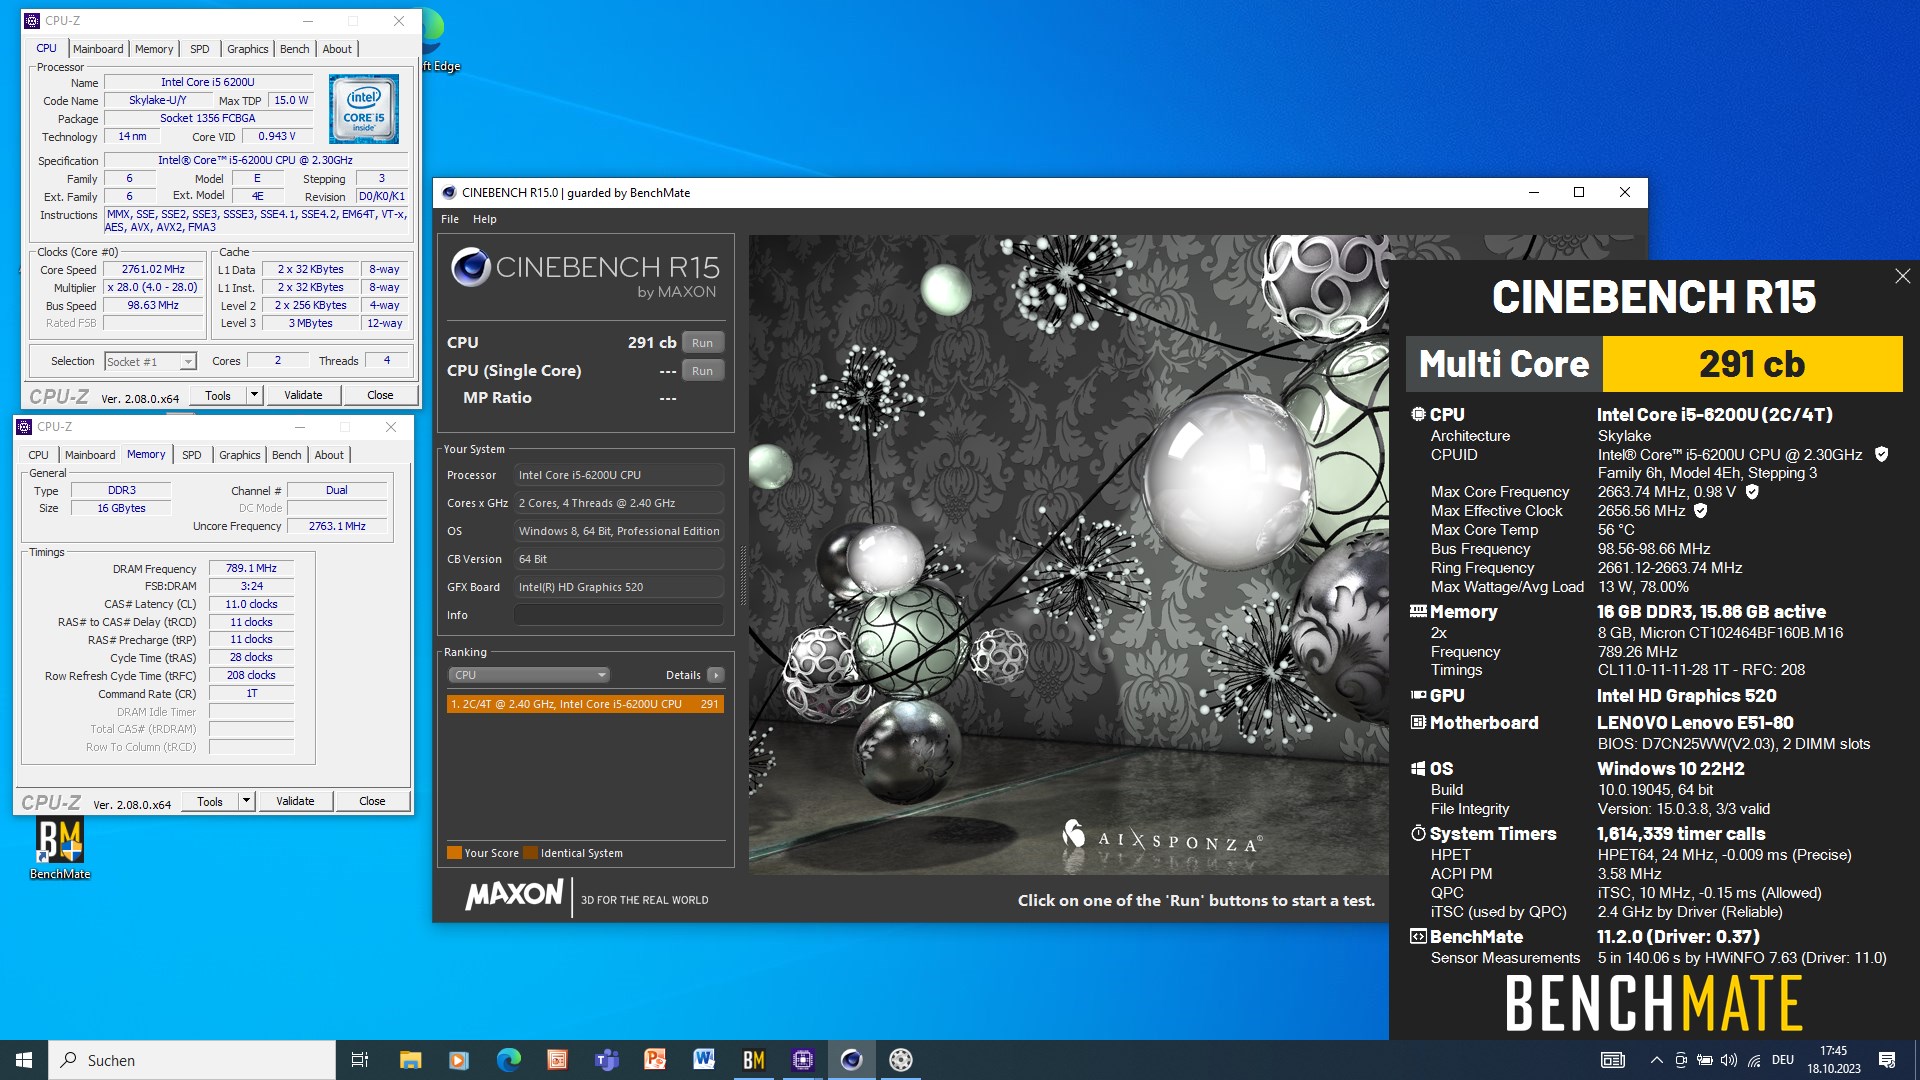Open the notification center
The width and height of the screenshot is (1920, 1080).
click(x=1887, y=1060)
